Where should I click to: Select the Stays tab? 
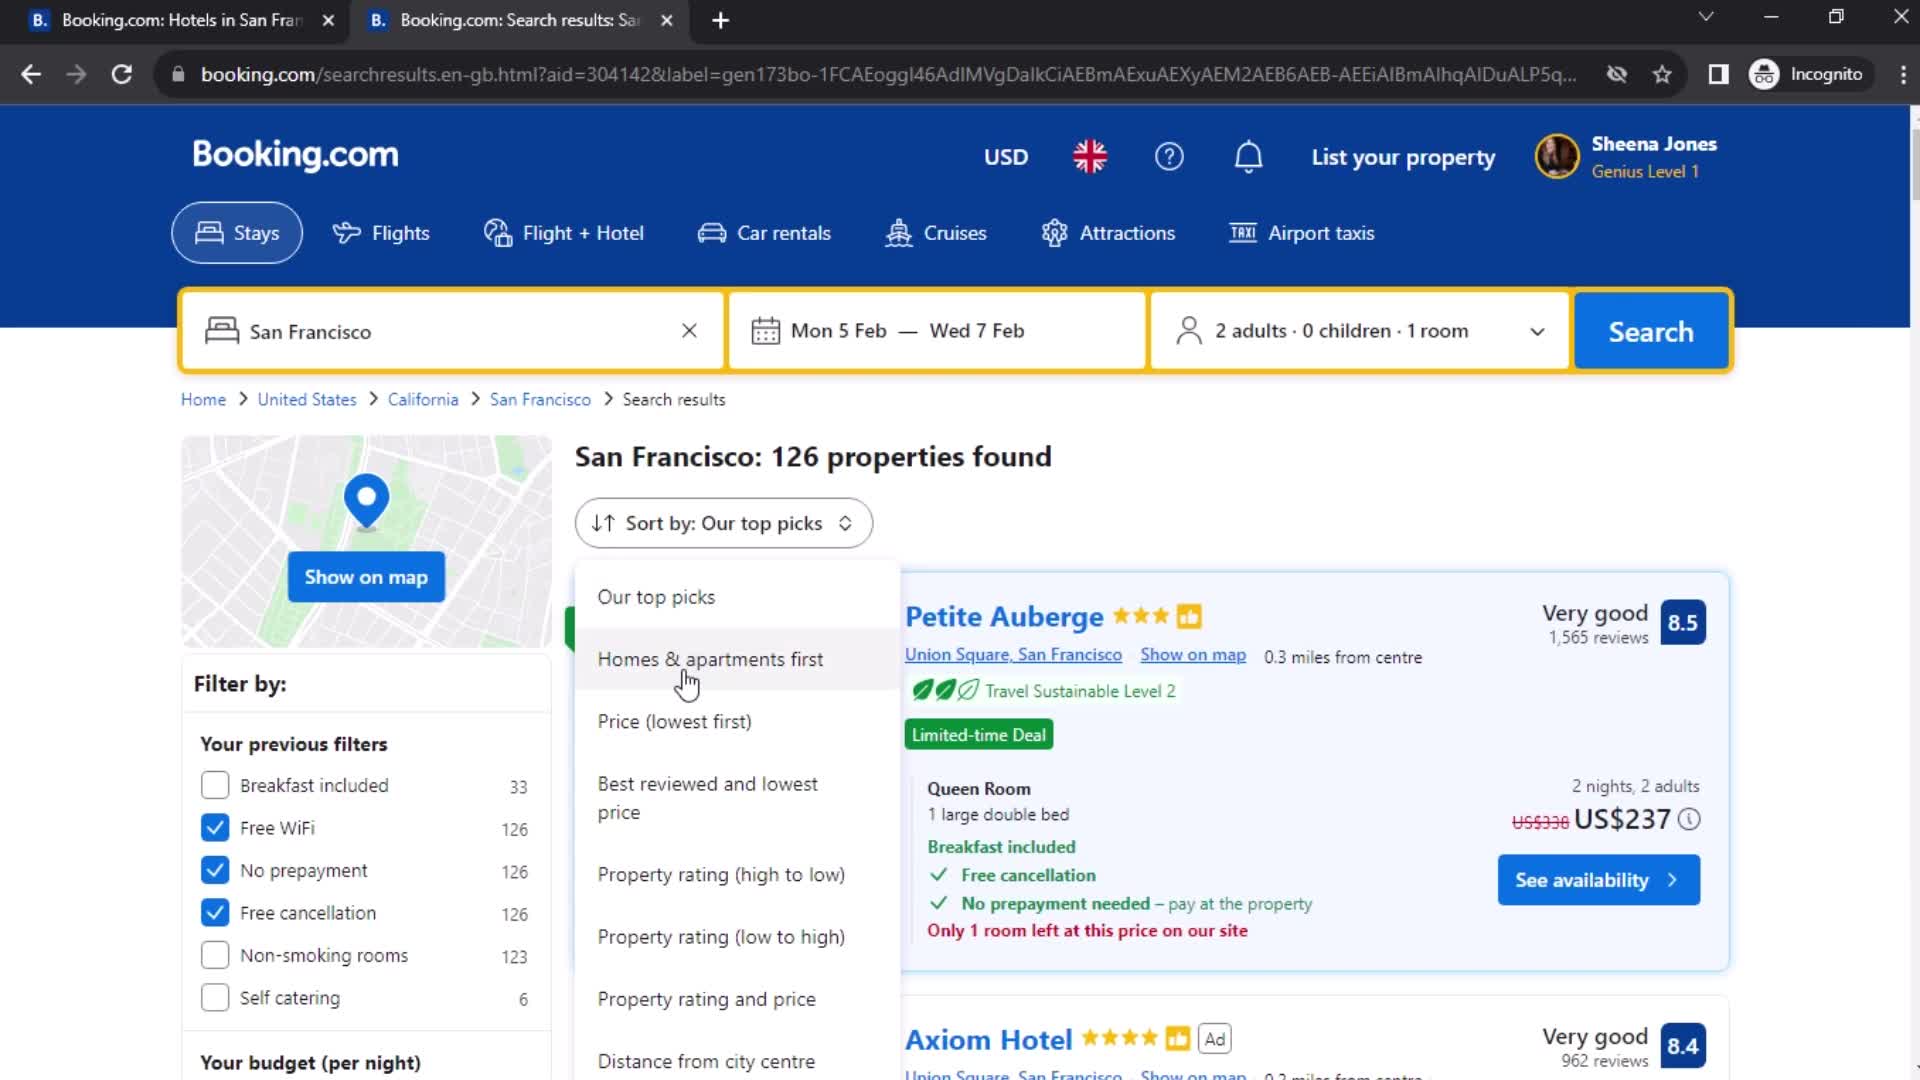tap(237, 233)
